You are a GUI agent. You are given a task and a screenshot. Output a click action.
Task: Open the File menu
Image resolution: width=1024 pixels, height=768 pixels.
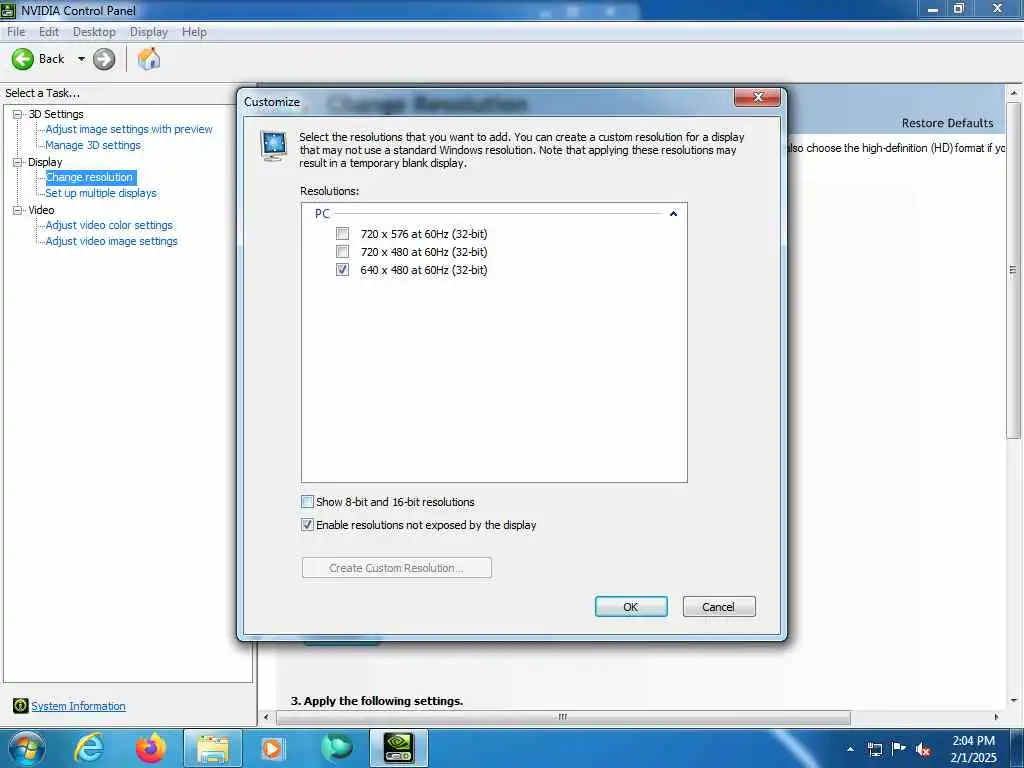click(16, 31)
